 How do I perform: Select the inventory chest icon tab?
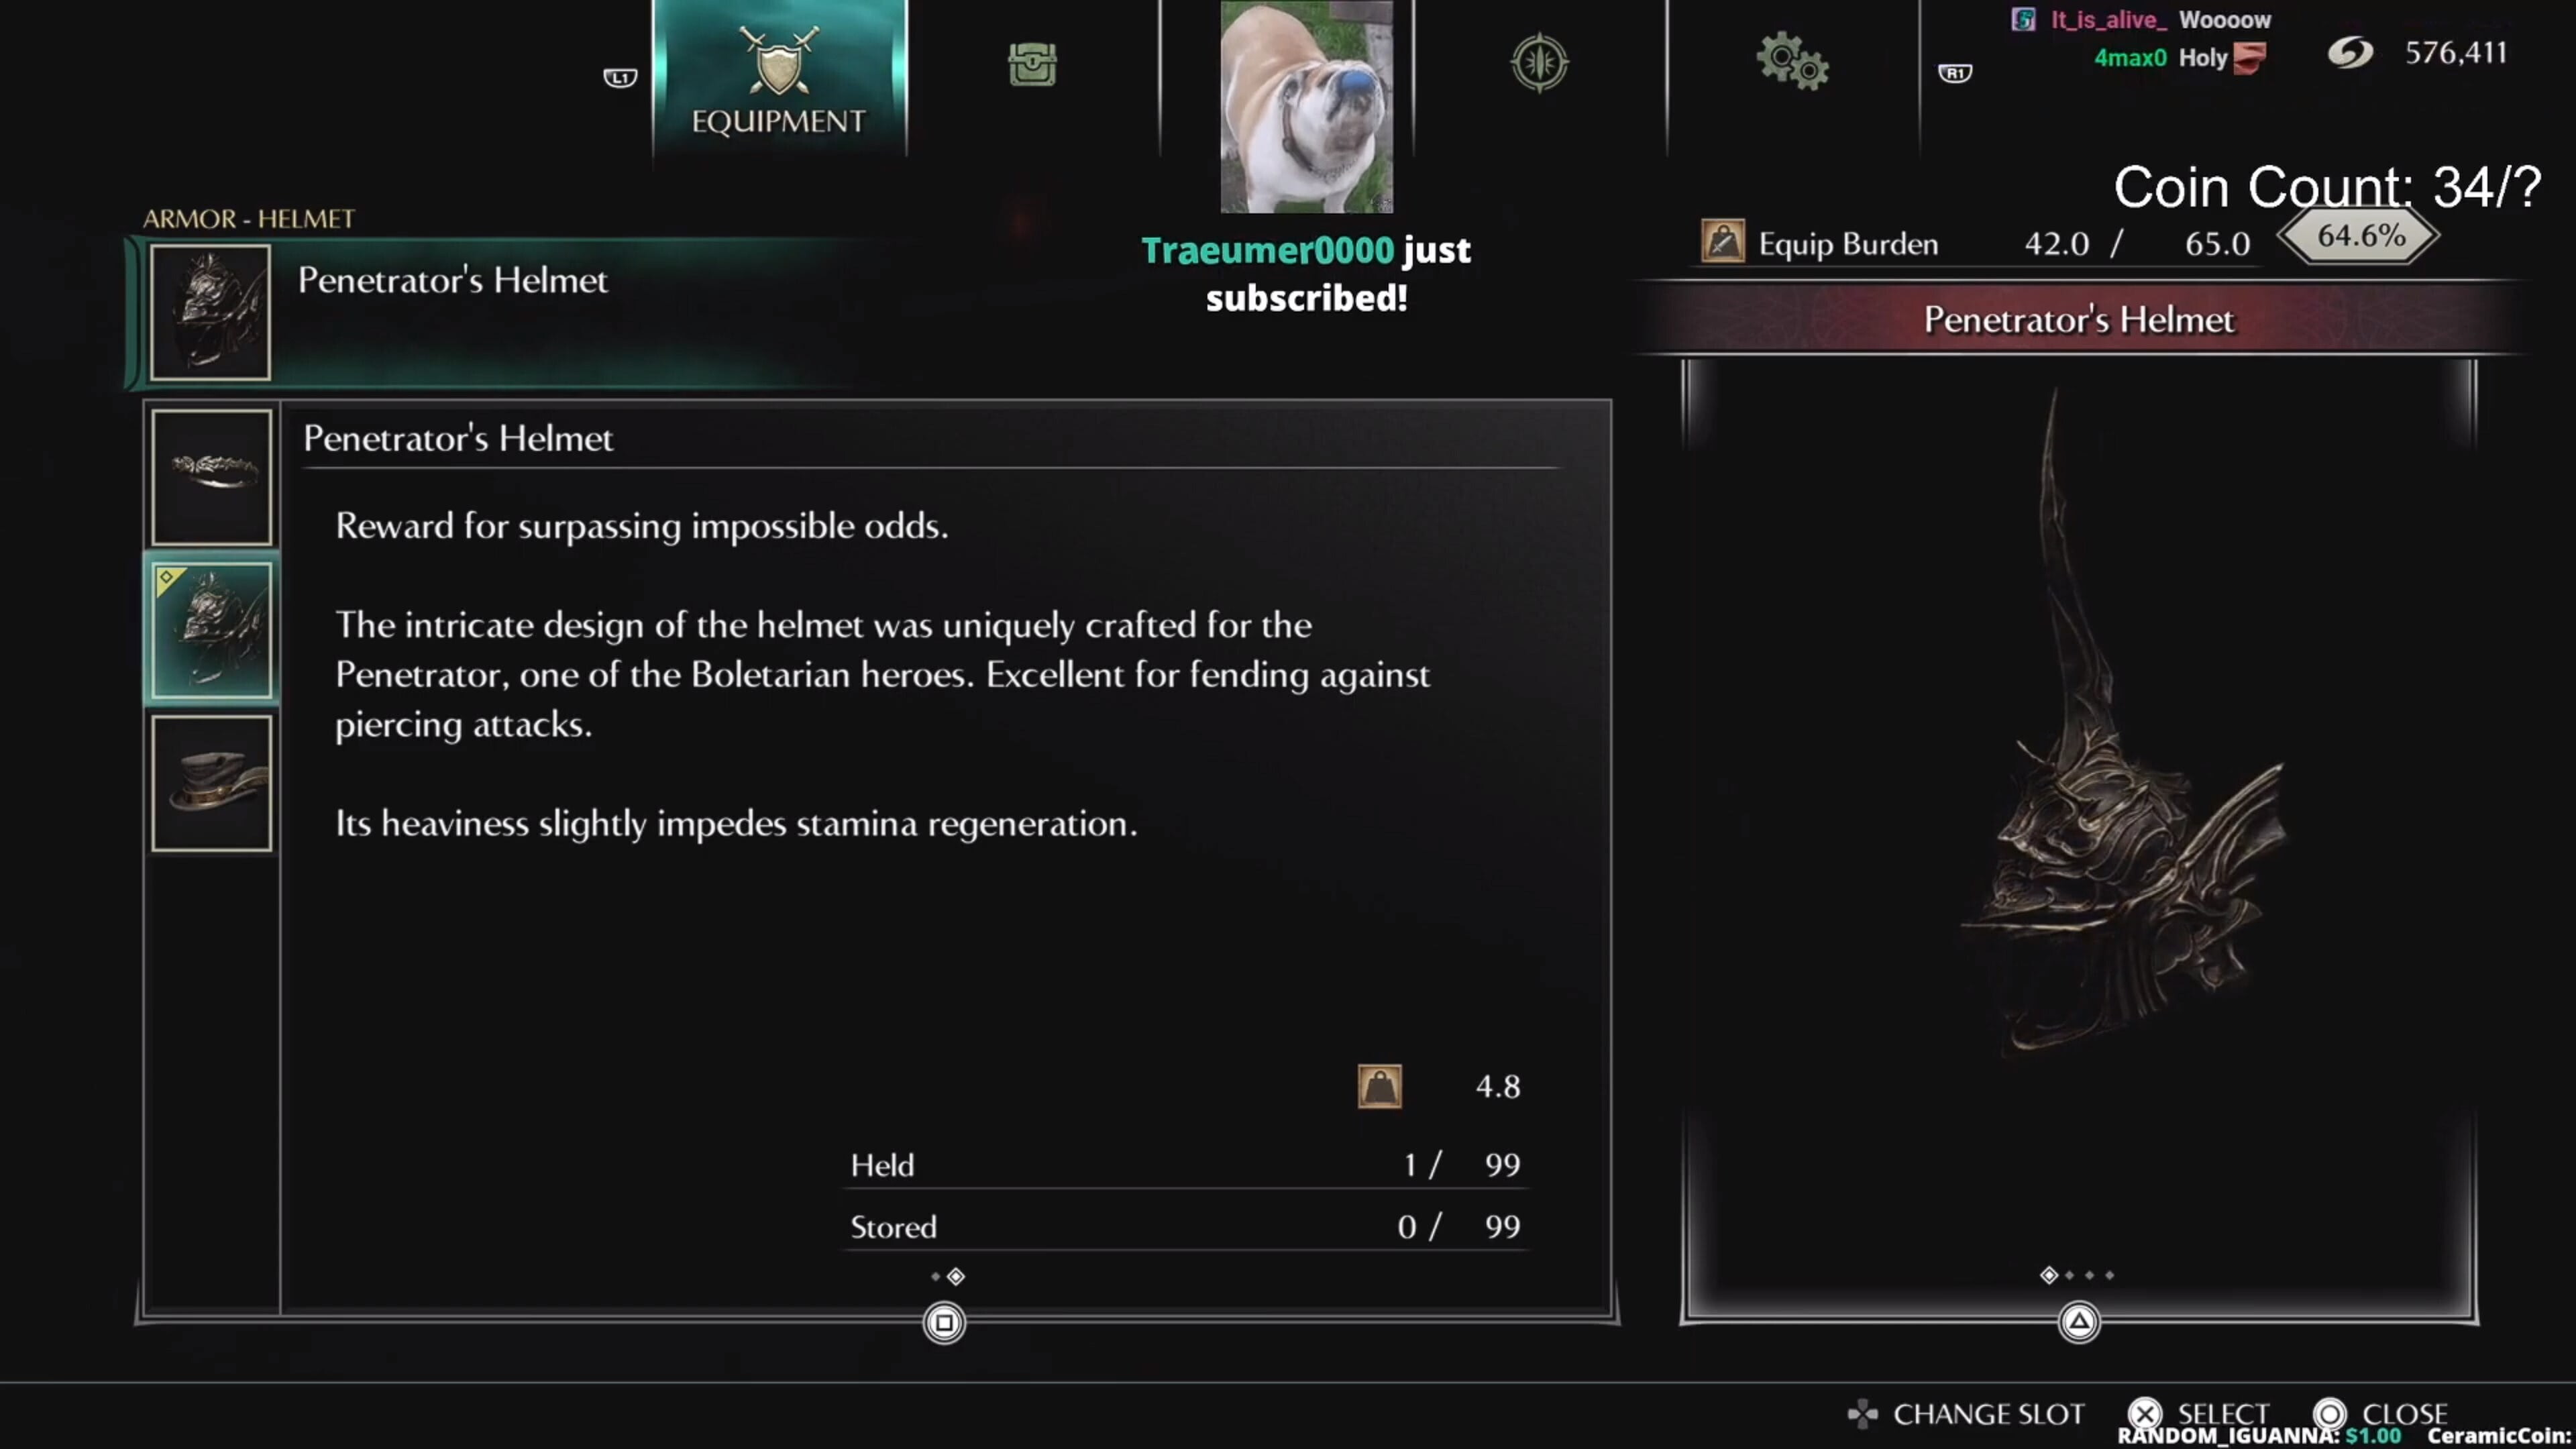(1032, 64)
